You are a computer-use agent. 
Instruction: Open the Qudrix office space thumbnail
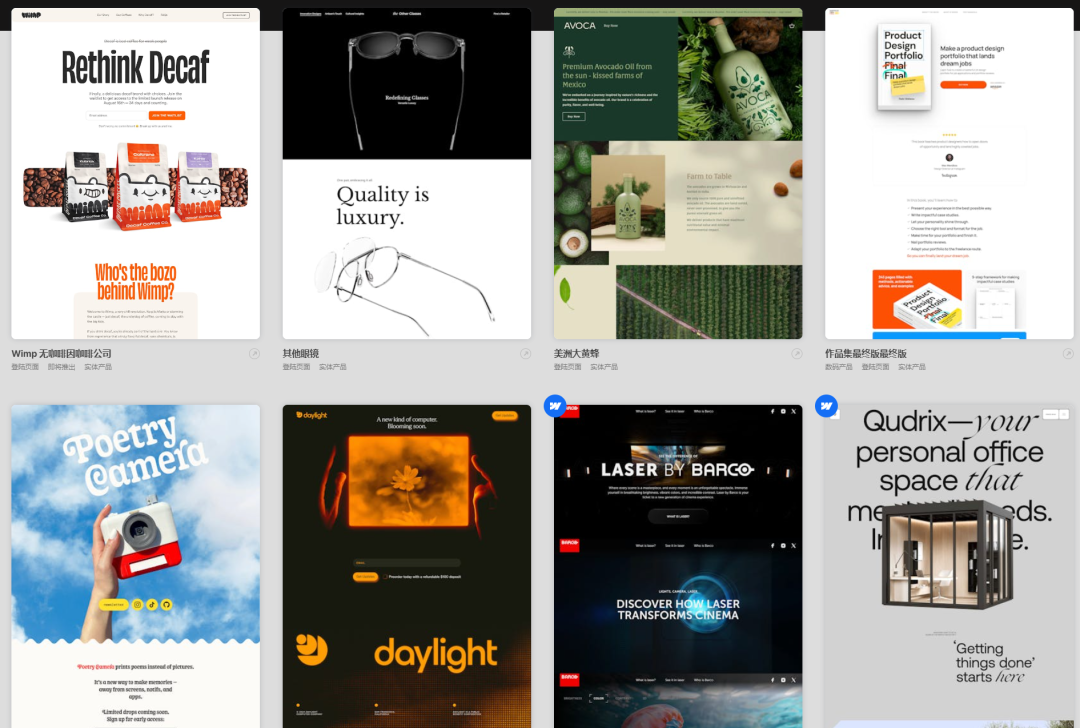click(950, 566)
